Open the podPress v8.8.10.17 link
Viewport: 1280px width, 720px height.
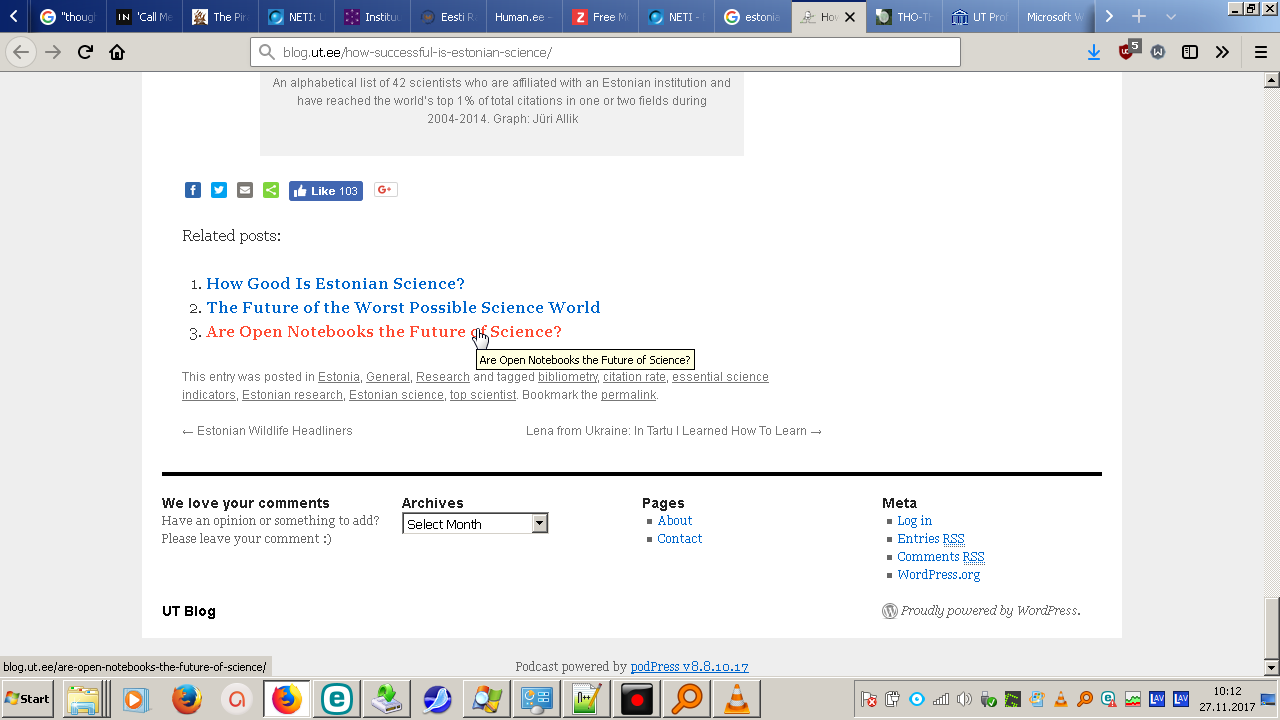pos(690,667)
